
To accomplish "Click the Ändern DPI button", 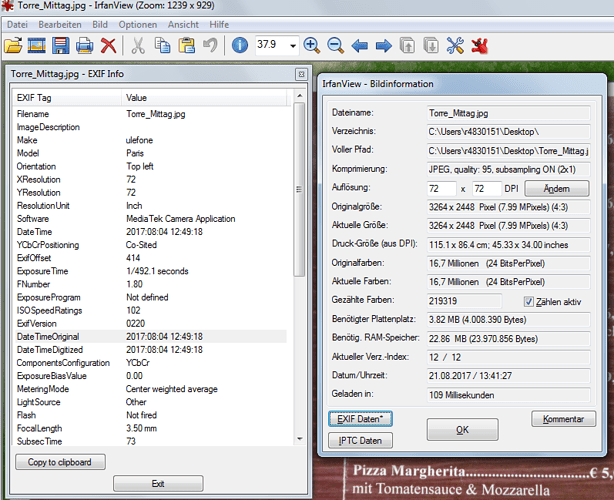I will tap(557, 189).
